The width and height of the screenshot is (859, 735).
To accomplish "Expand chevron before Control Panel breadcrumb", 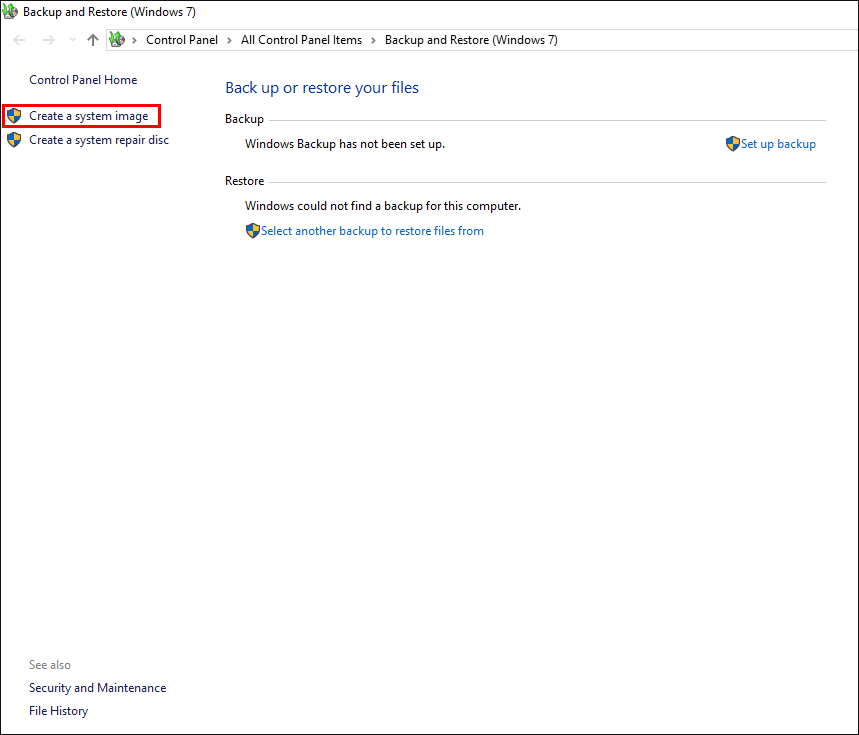I will pos(134,40).
